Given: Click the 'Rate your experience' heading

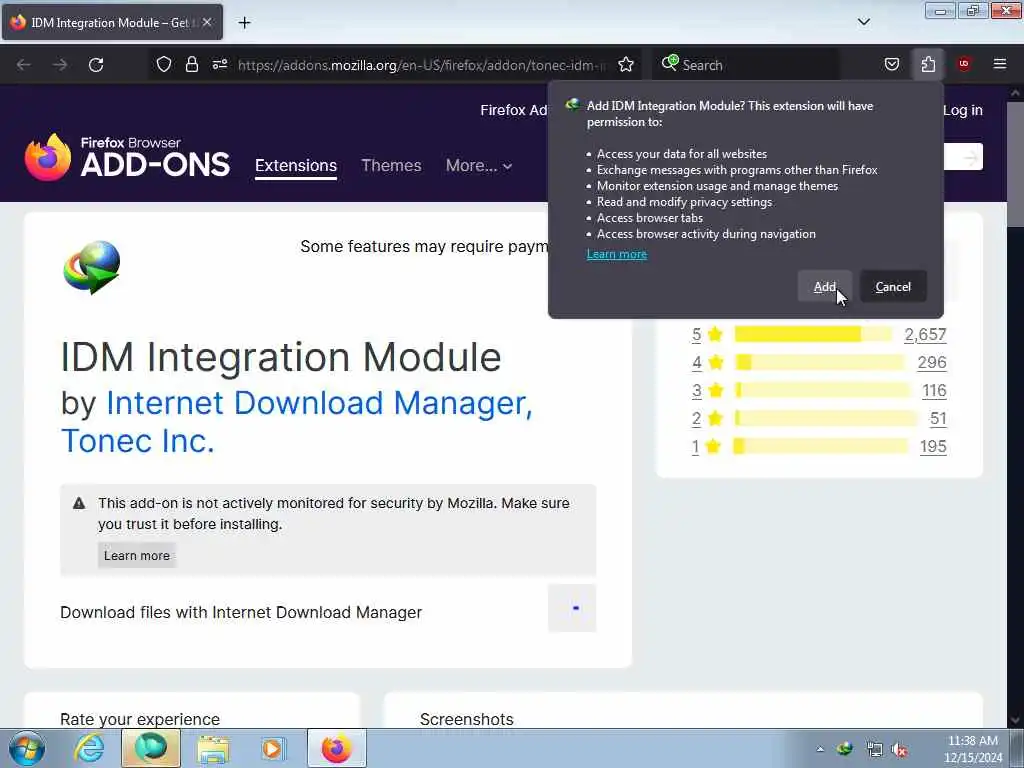Looking at the screenshot, I should click(140, 719).
